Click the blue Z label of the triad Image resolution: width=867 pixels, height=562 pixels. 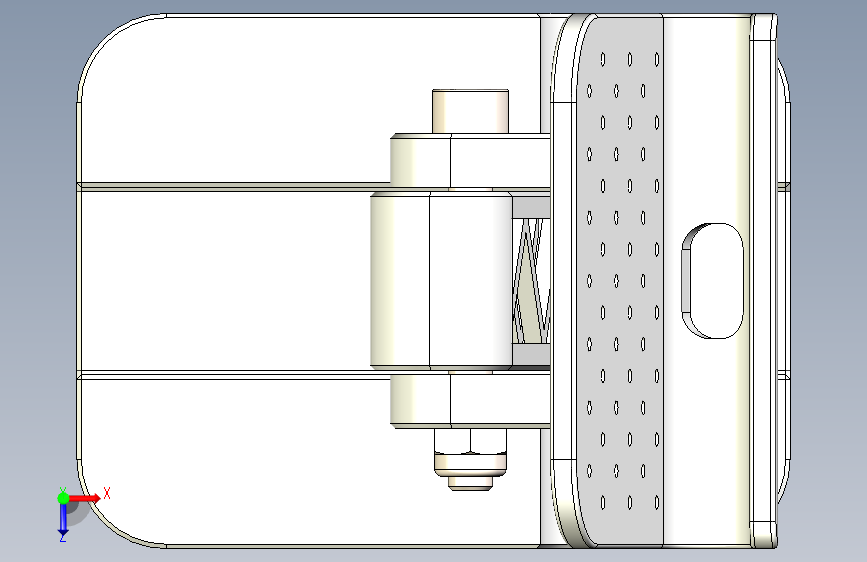point(62,537)
